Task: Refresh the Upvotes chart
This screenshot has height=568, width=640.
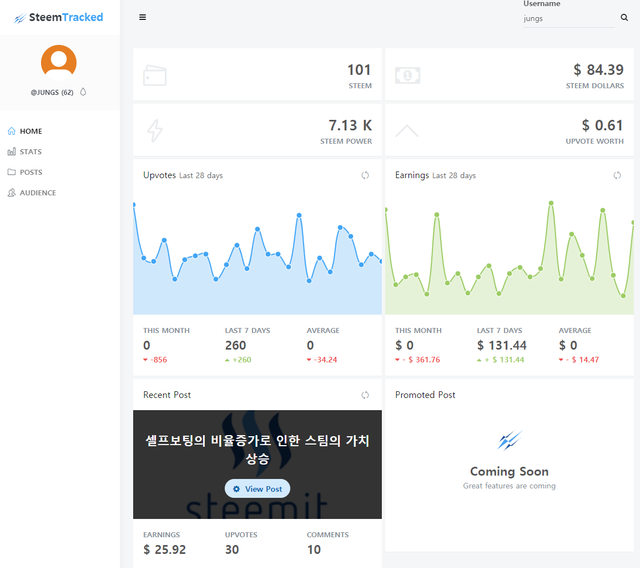Action: (365, 175)
